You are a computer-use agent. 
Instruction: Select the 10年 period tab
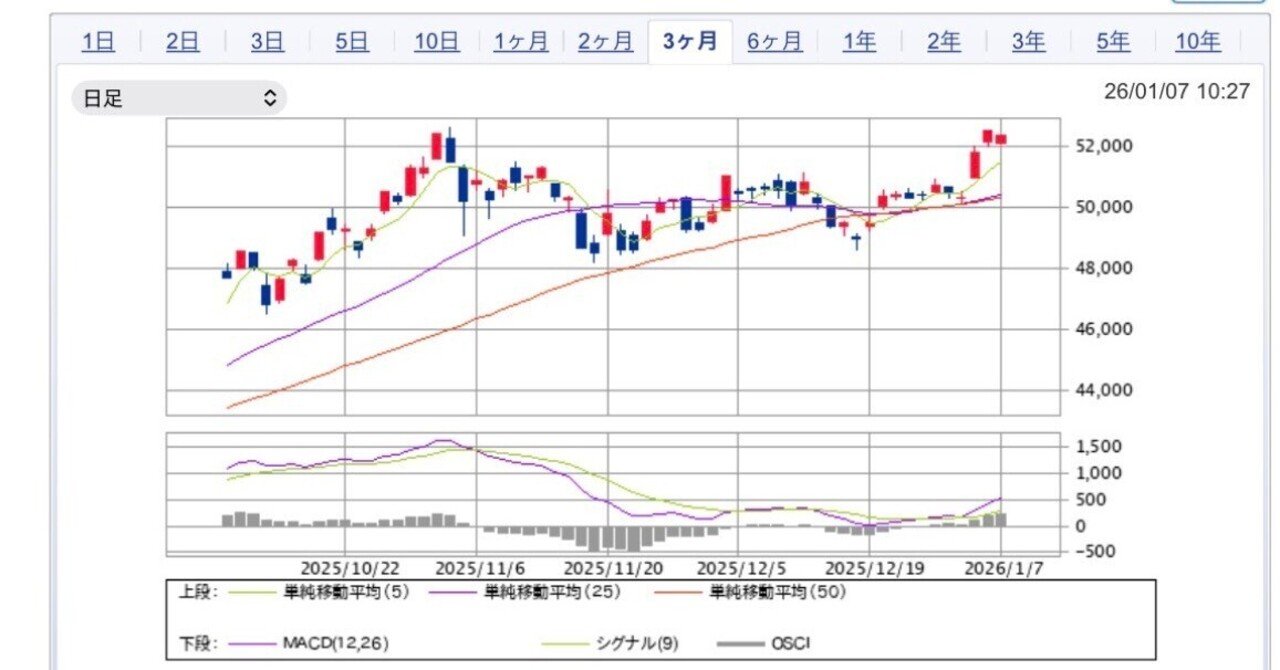pyautogui.click(x=1197, y=42)
